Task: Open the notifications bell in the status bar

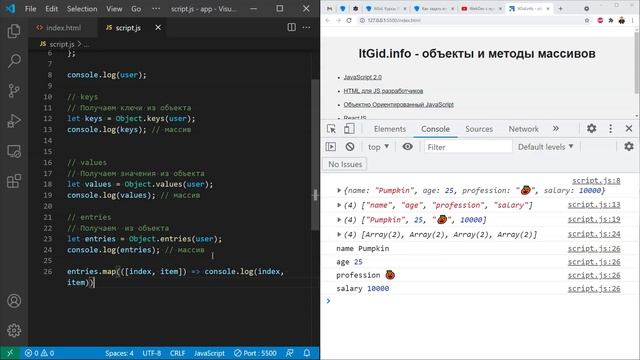Action: 307,353
